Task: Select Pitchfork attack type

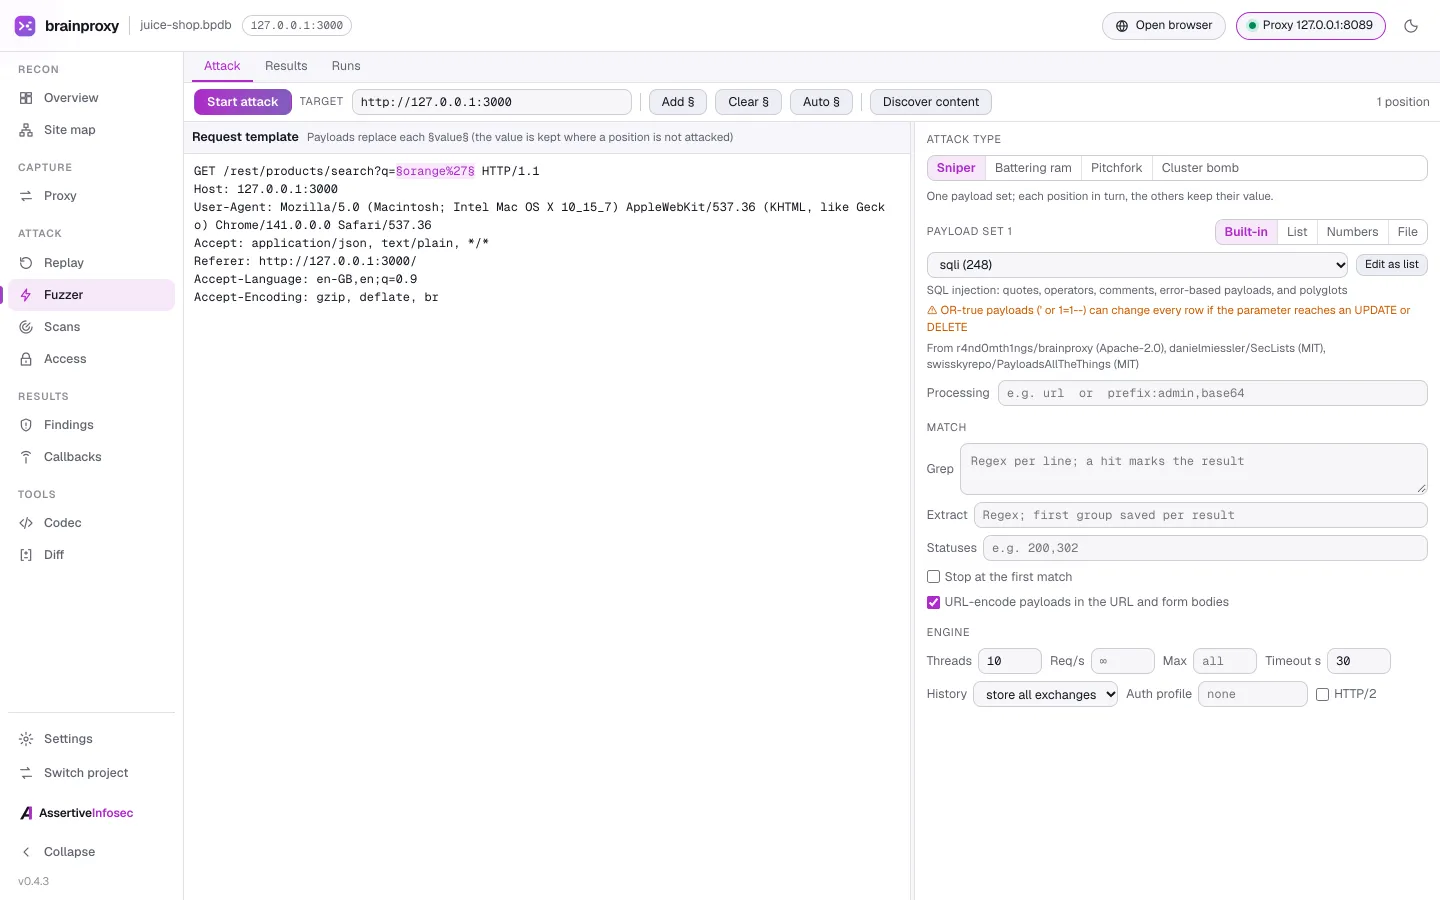Action: 1116,168
